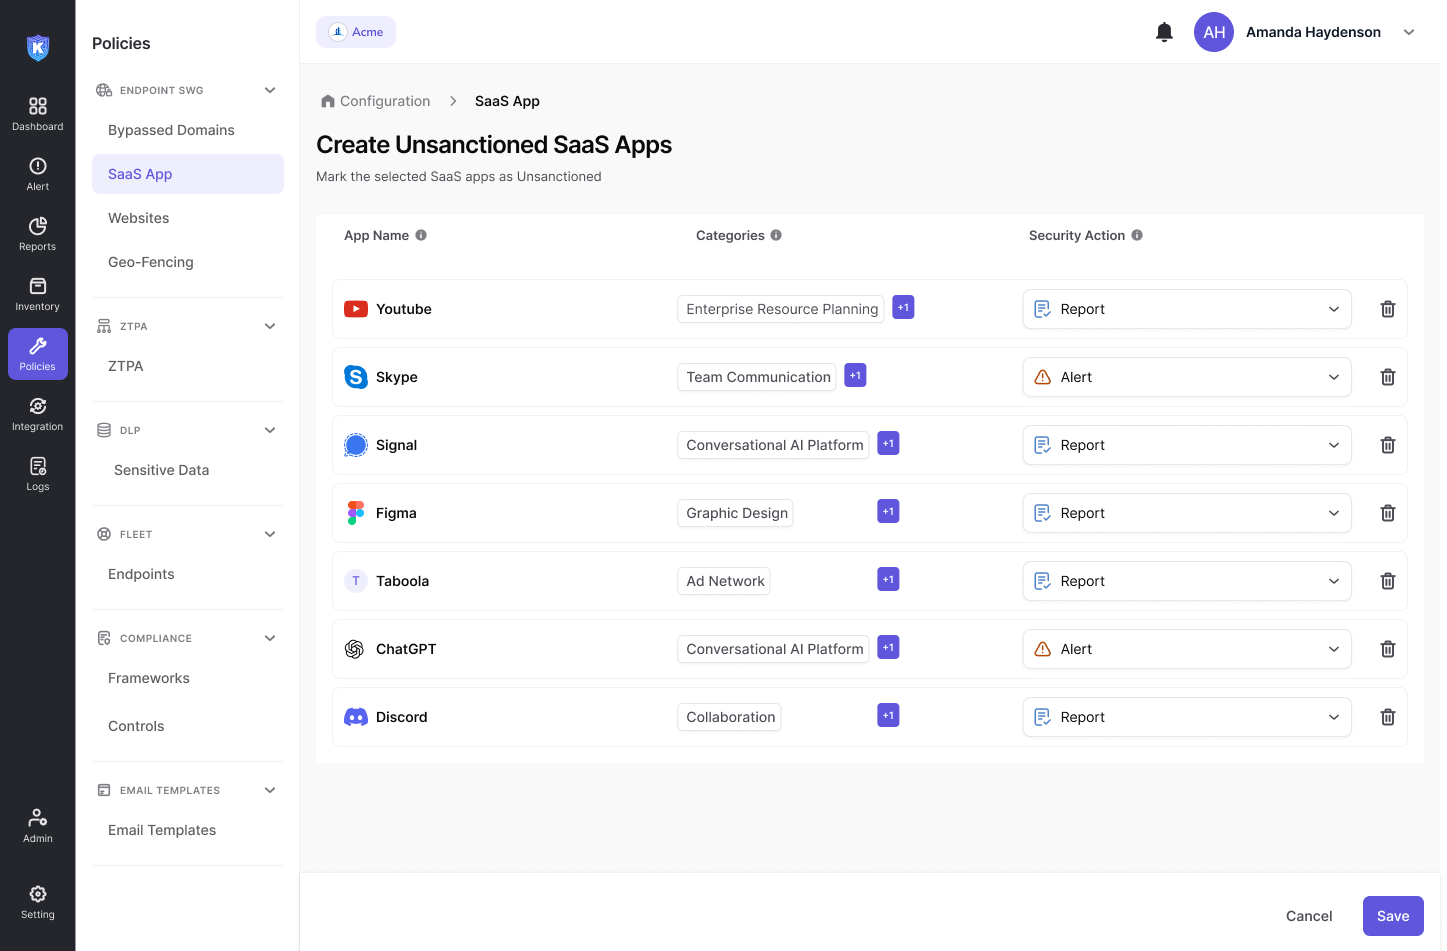
Task: Collapse the Compliance section
Action: click(270, 638)
